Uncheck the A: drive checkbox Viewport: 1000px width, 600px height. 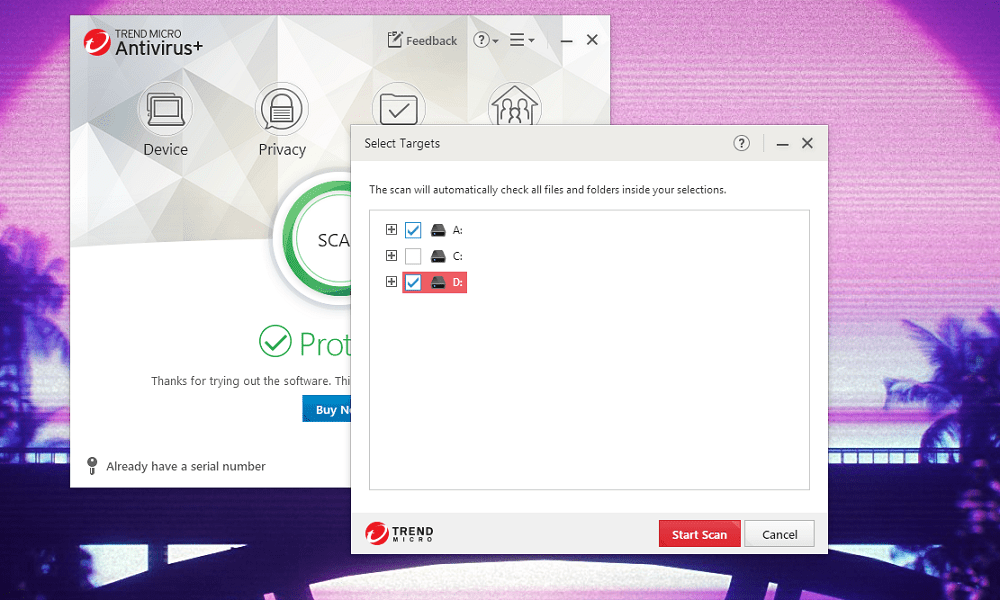pyautogui.click(x=413, y=230)
